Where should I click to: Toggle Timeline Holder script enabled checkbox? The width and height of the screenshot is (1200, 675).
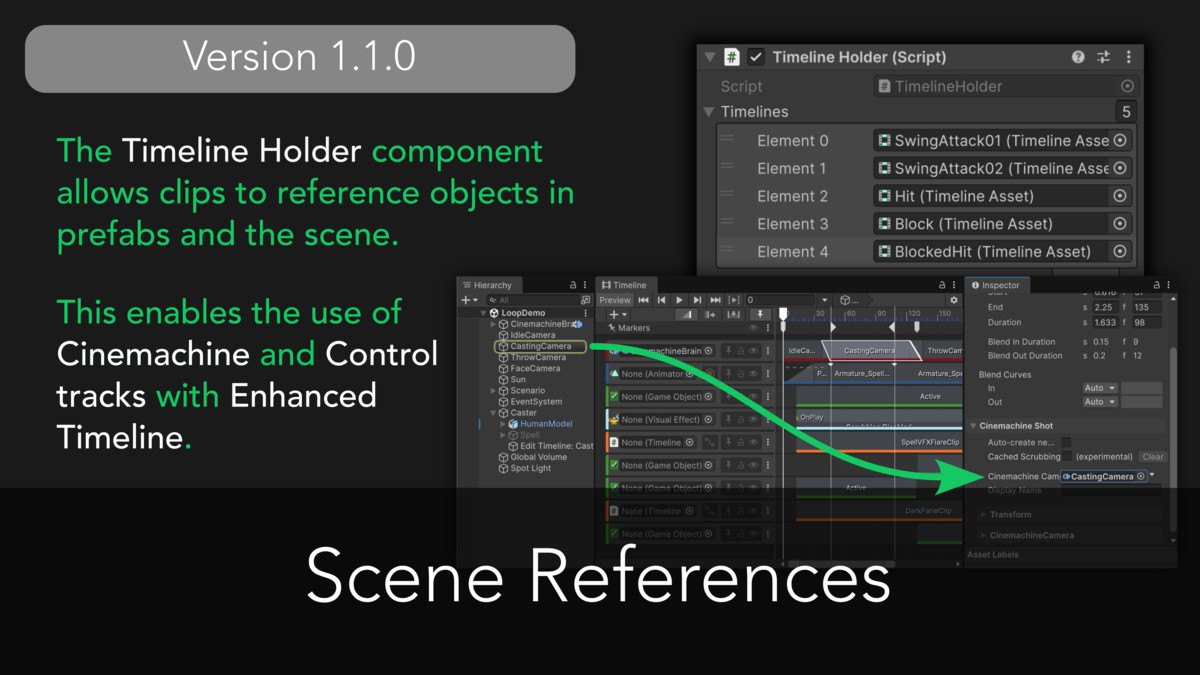click(x=757, y=57)
